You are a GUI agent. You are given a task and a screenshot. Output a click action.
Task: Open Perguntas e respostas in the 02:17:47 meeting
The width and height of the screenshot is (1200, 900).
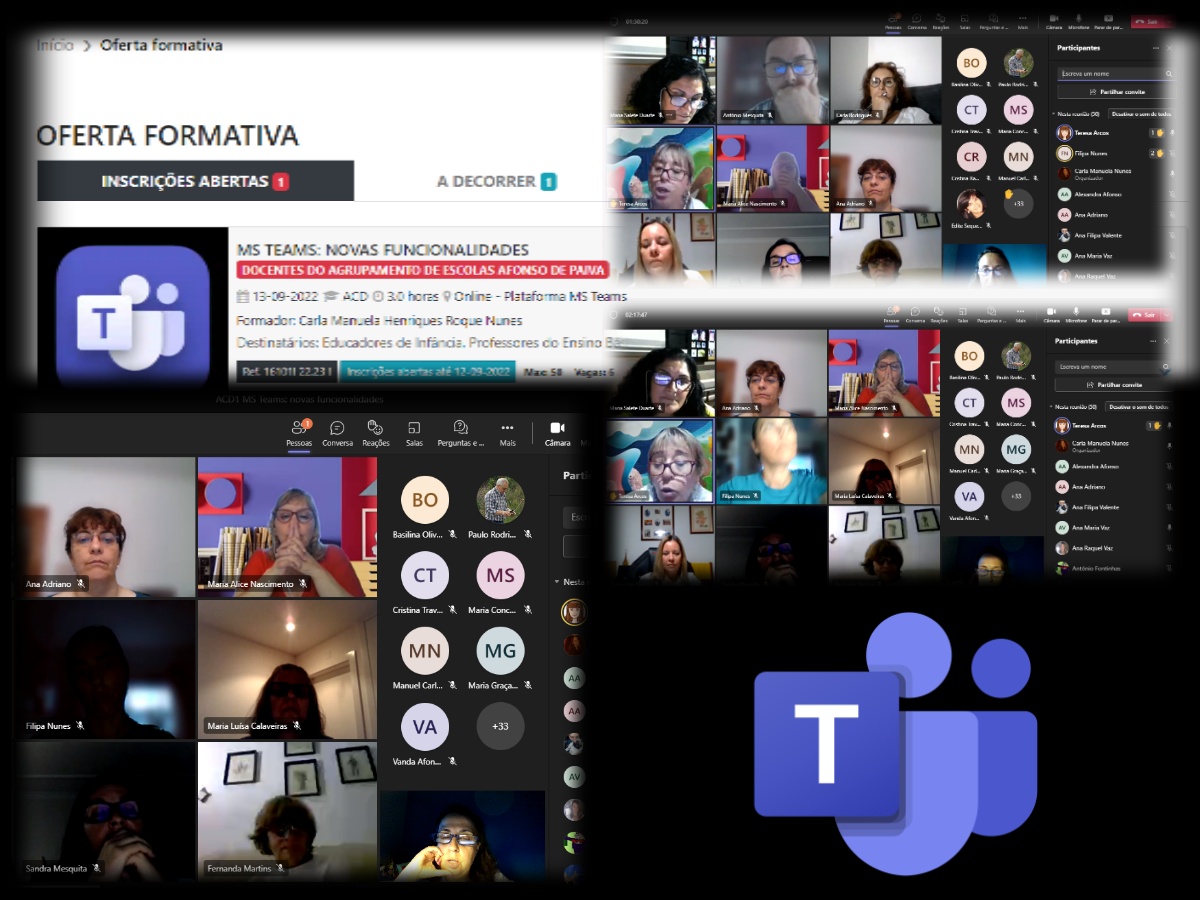[992, 316]
